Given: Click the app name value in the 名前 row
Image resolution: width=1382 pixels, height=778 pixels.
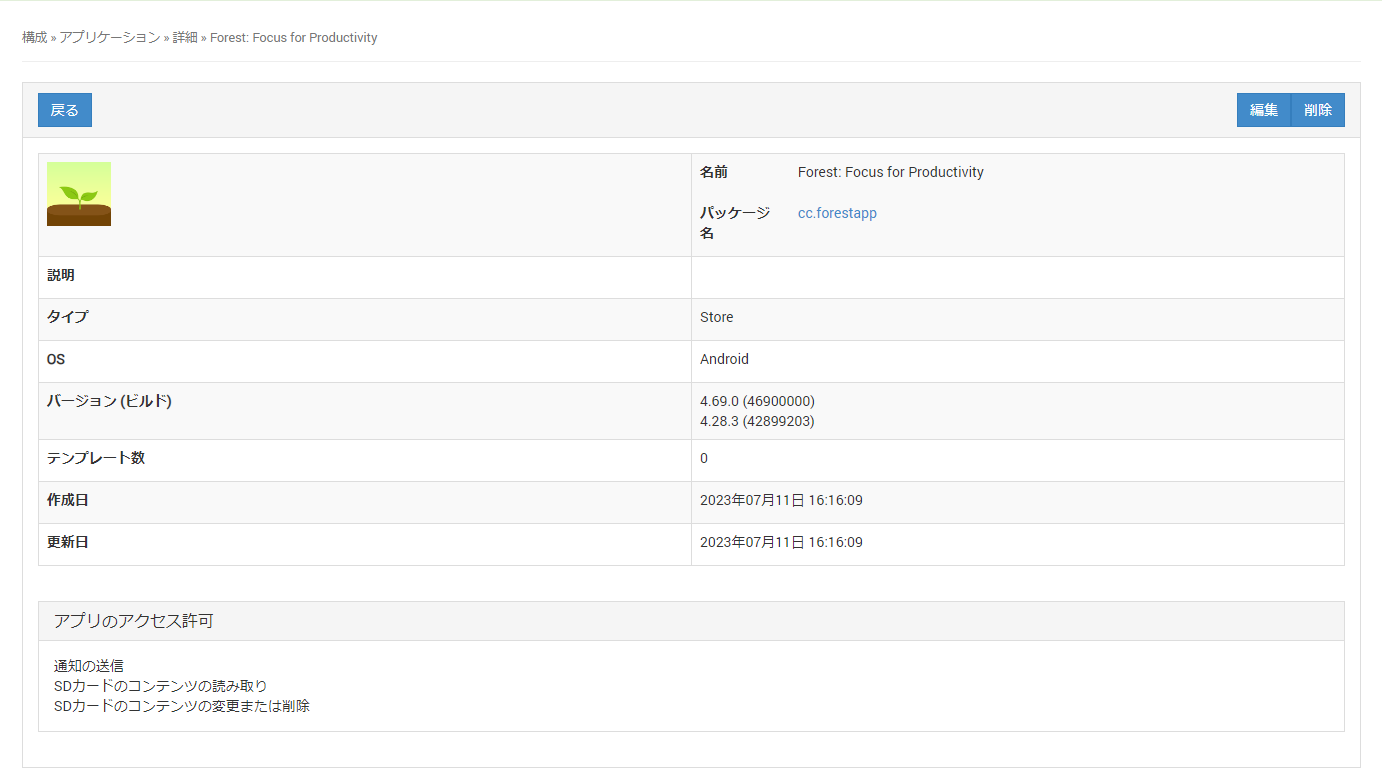Looking at the screenshot, I should coord(890,172).
